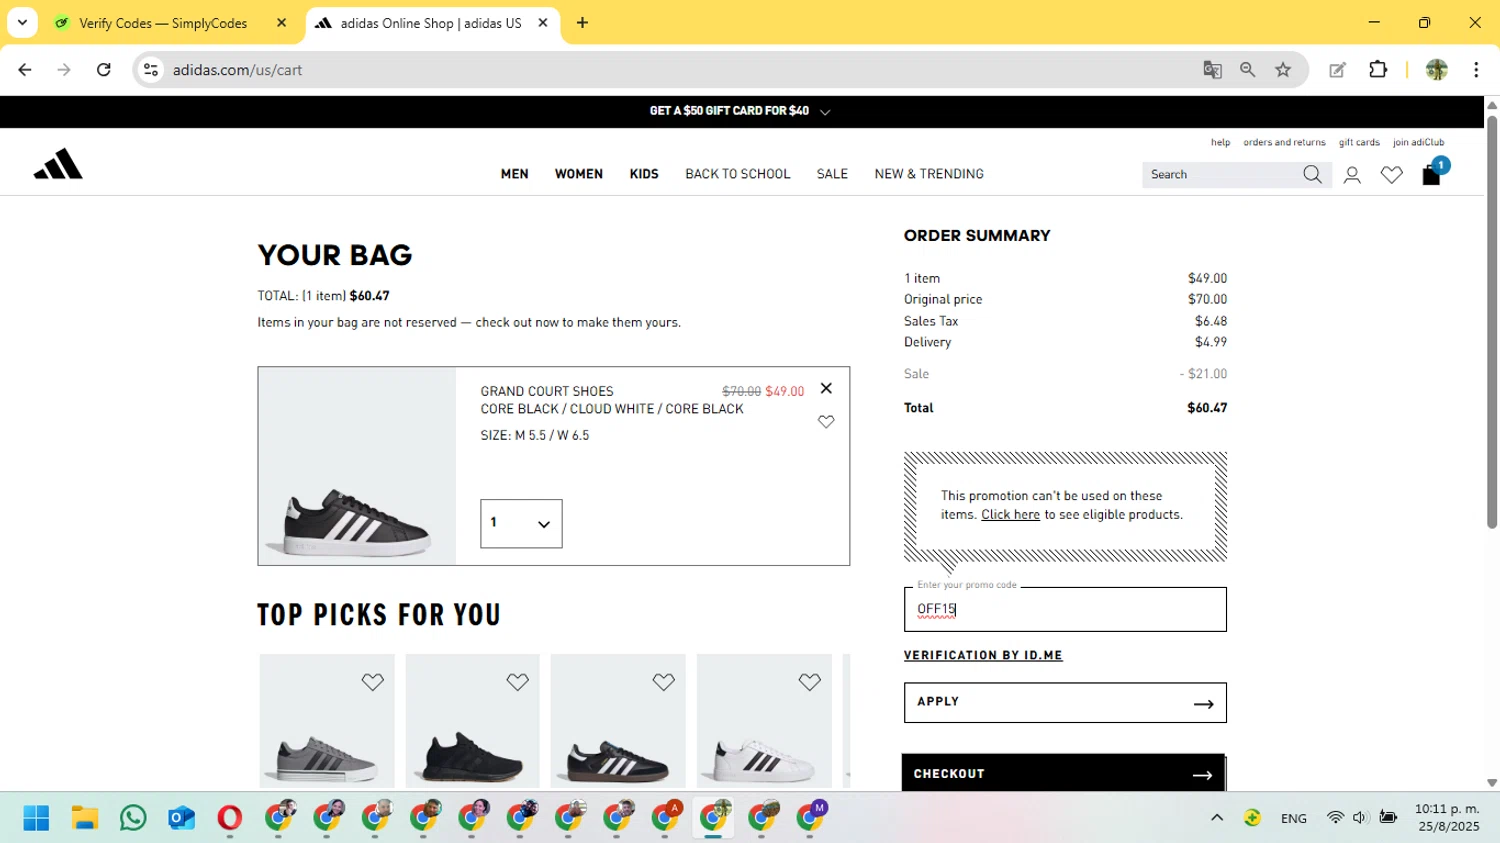Close the Verify Codes tab
Viewport: 1500px width, 843px height.
tap(281, 22)
